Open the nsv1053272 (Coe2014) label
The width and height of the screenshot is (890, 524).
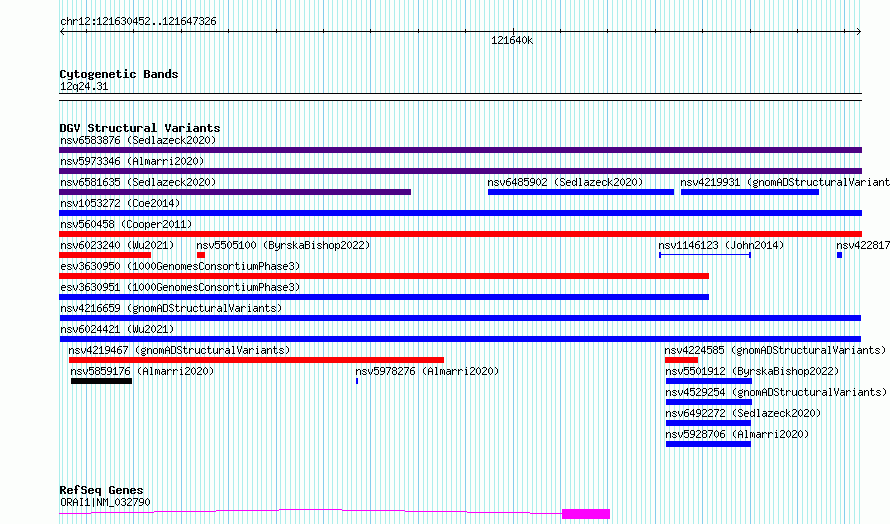120,203
